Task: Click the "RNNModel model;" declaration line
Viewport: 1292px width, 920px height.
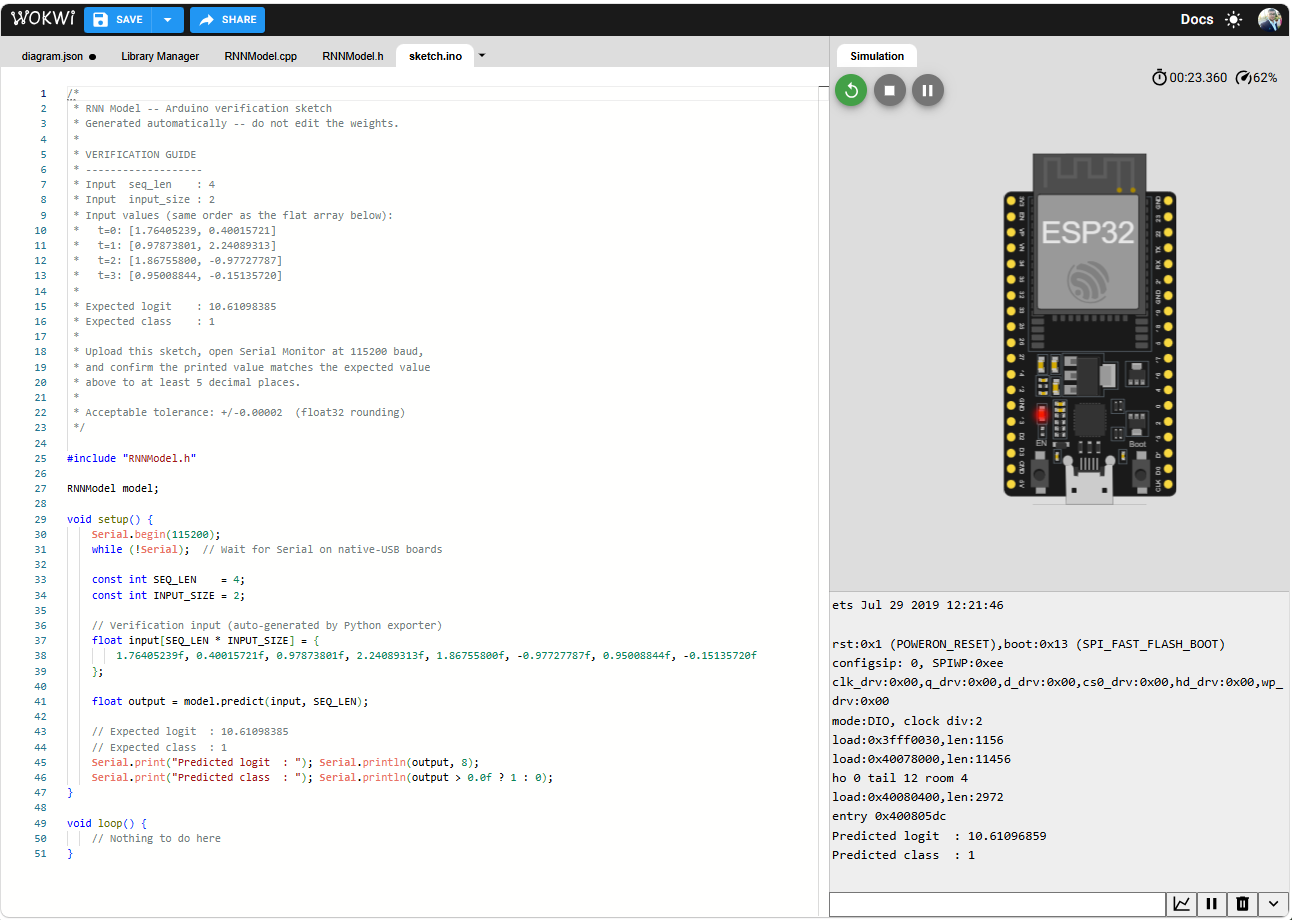Action: (x=113, y=488)
